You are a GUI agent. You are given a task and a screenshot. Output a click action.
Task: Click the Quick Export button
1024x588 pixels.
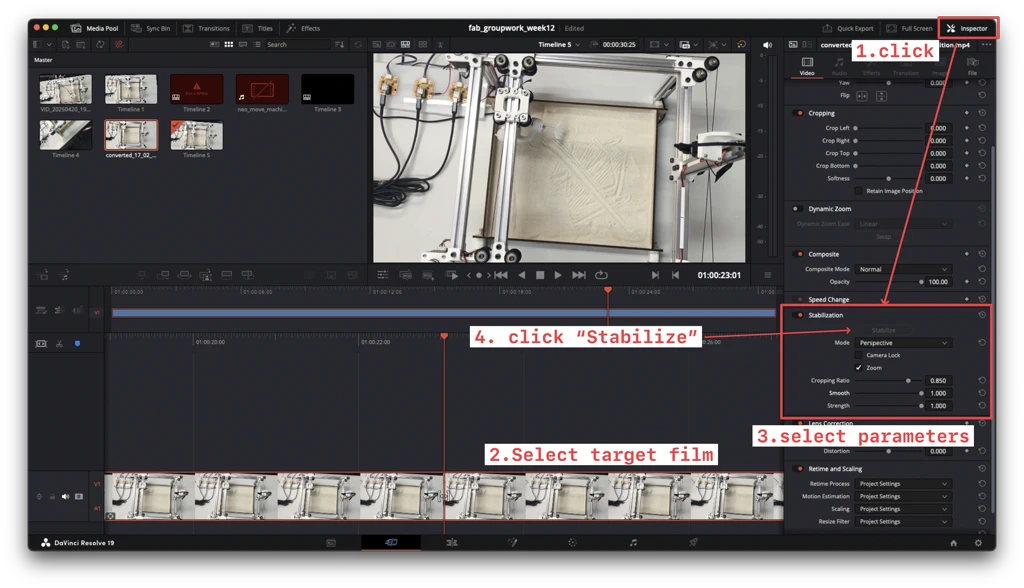[848, 28]
